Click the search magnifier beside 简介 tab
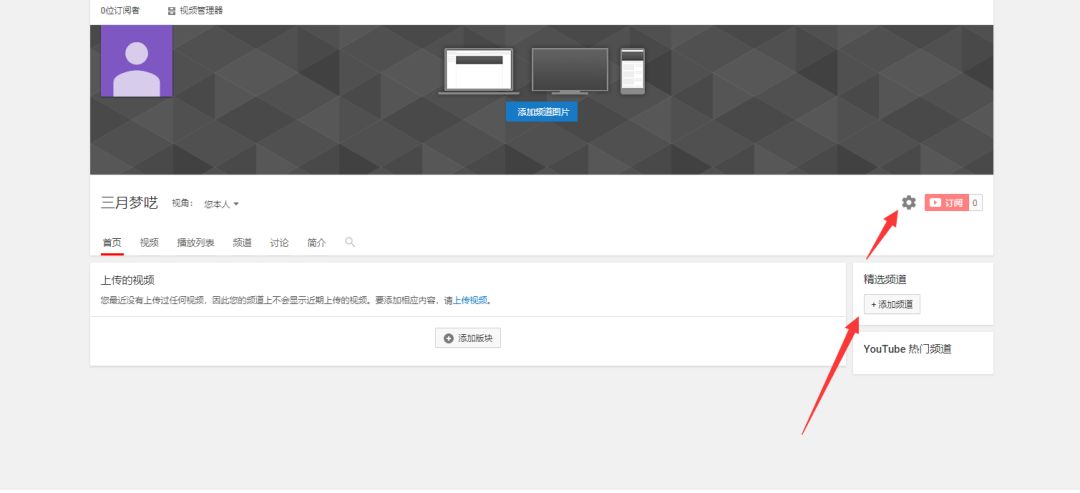This screenshot has height=493, width=1080. pyautogui.click(x=350, y=242)
